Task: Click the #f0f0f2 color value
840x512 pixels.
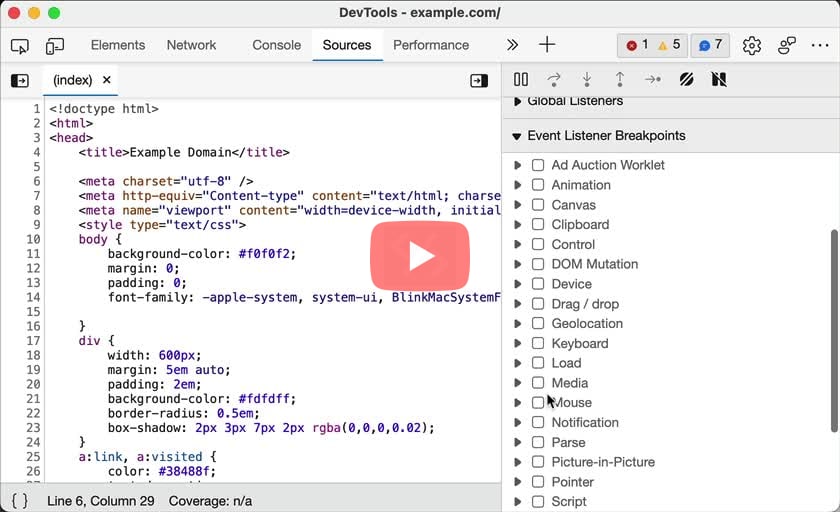Action: pos(265,254)
